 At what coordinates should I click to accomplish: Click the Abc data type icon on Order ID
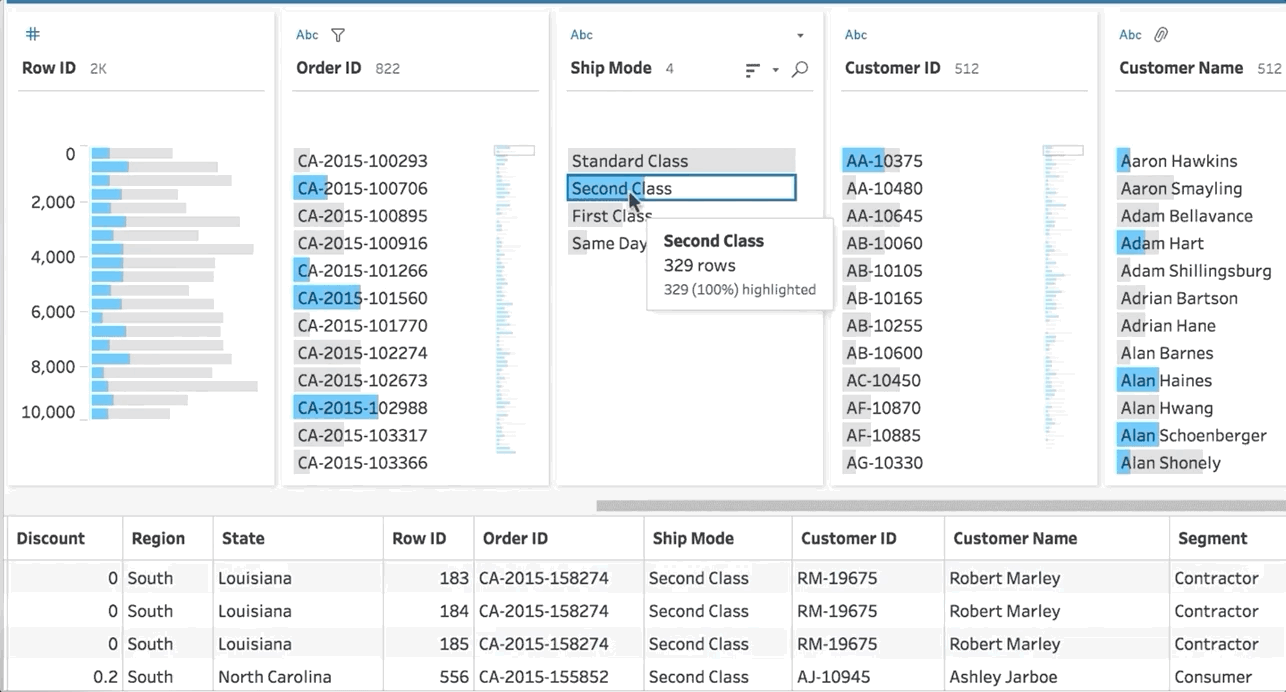point(307,35)
